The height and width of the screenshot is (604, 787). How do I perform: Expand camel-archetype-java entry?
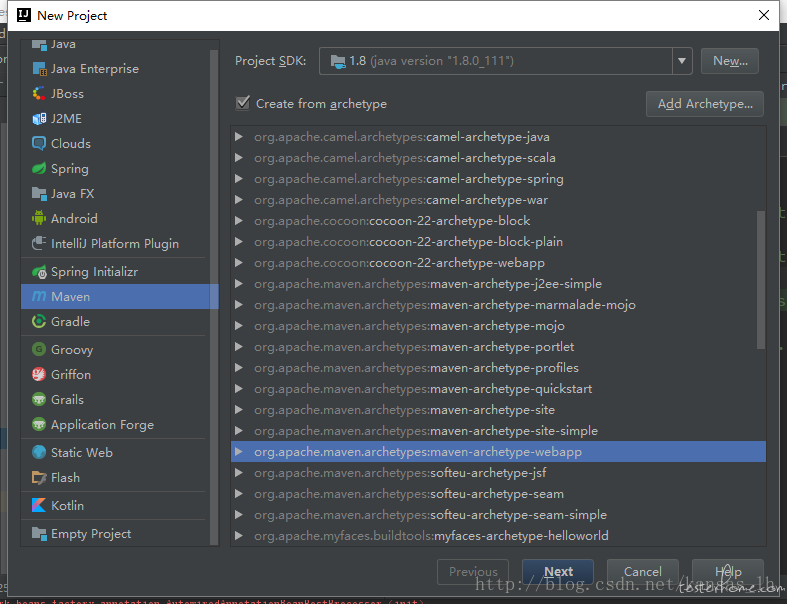[239, 137]
